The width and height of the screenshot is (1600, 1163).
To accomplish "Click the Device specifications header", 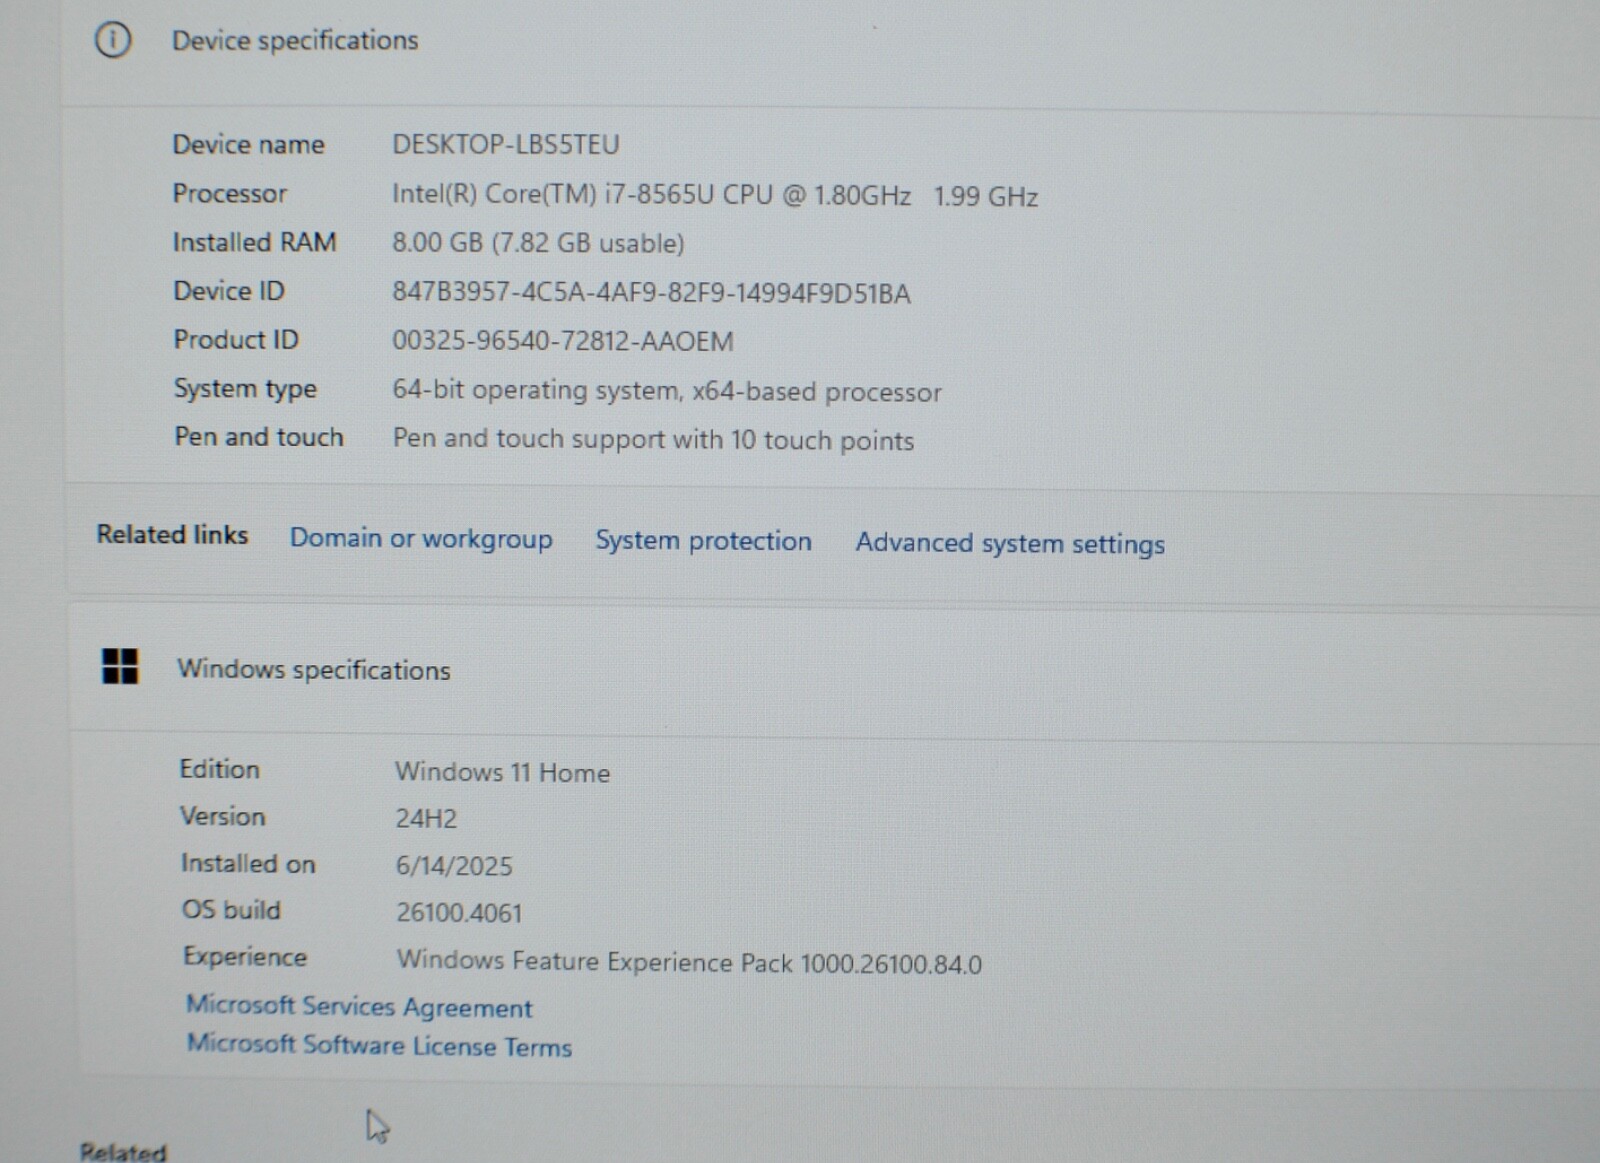I will [x=295, y=40].
